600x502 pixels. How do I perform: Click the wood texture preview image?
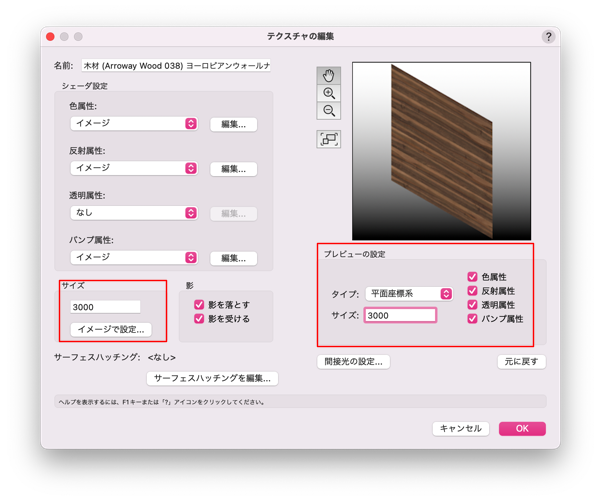442,151
